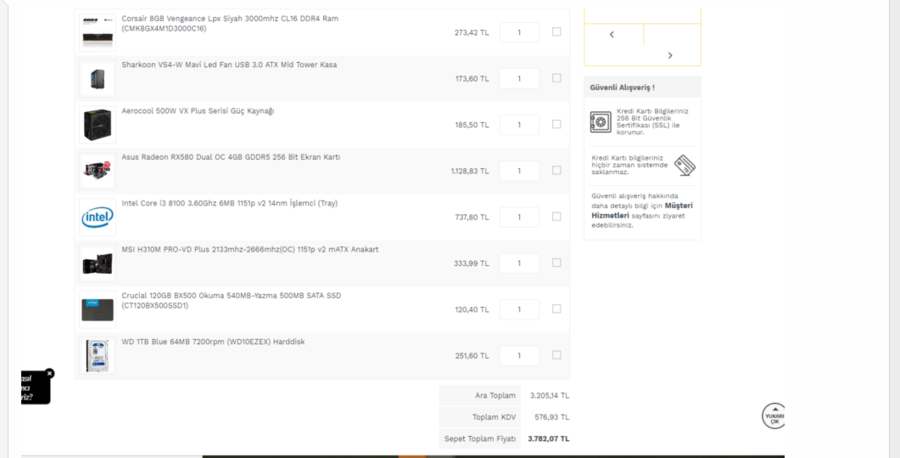
Task: Click the 273,42 TL price
Action: [x=472, y=33]
